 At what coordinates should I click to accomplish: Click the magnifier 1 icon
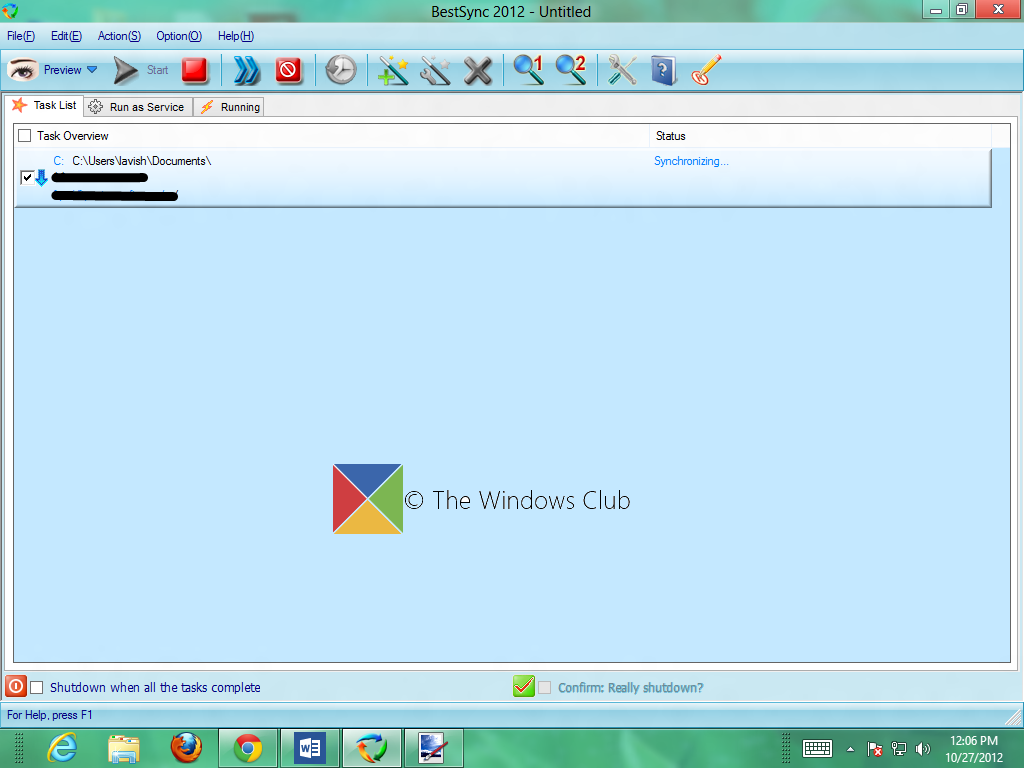[528, 70]
